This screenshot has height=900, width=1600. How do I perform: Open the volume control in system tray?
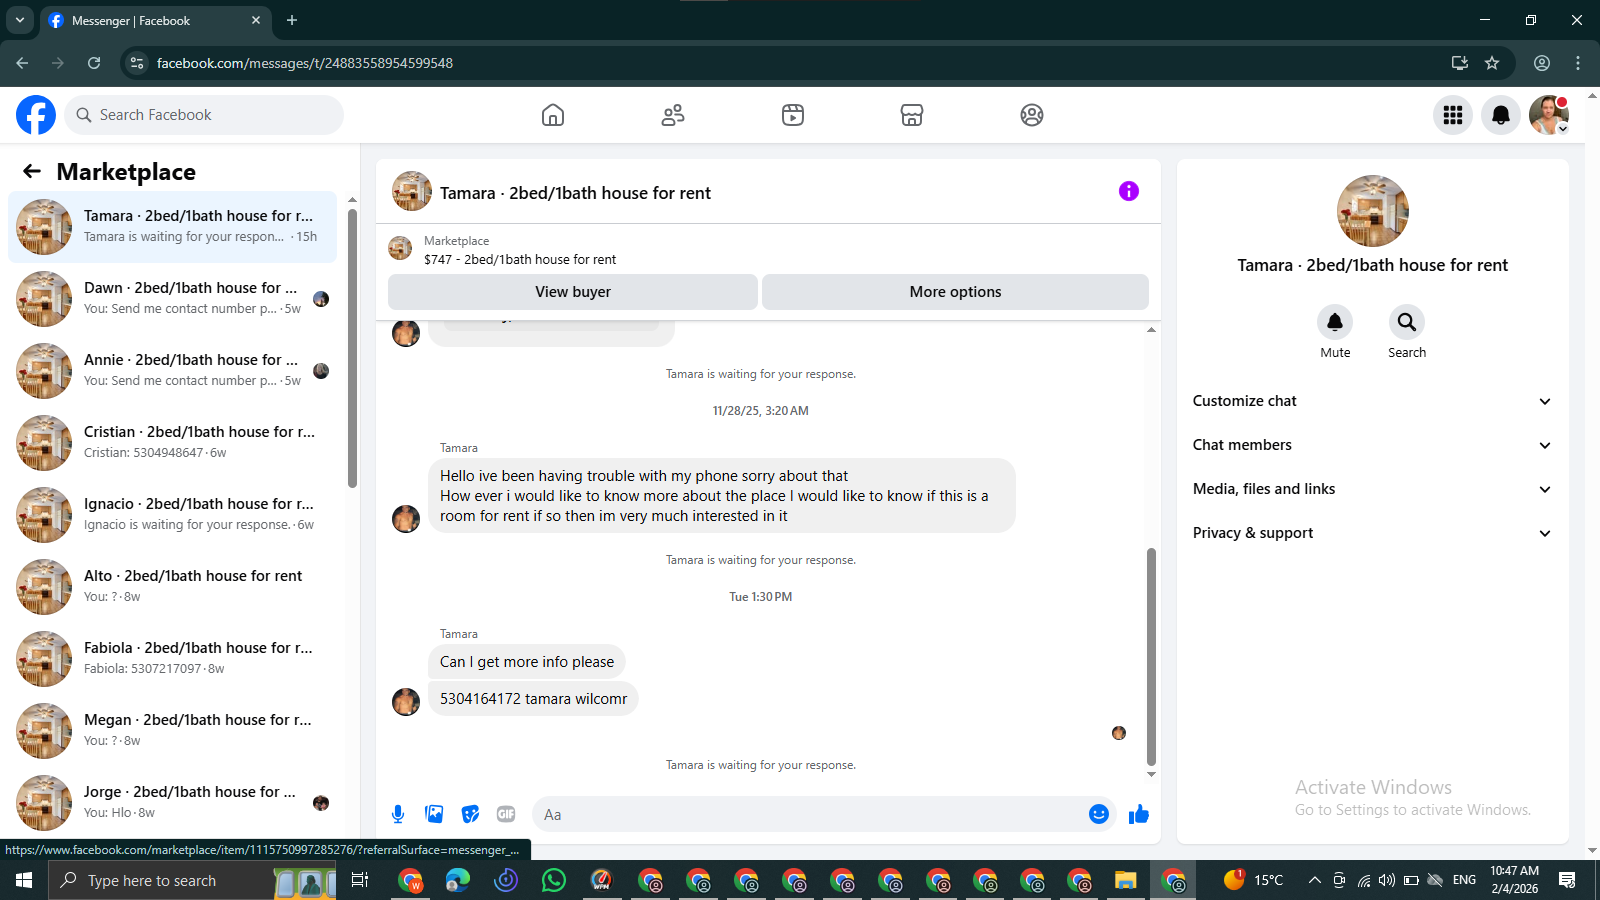click(1386, 880)
